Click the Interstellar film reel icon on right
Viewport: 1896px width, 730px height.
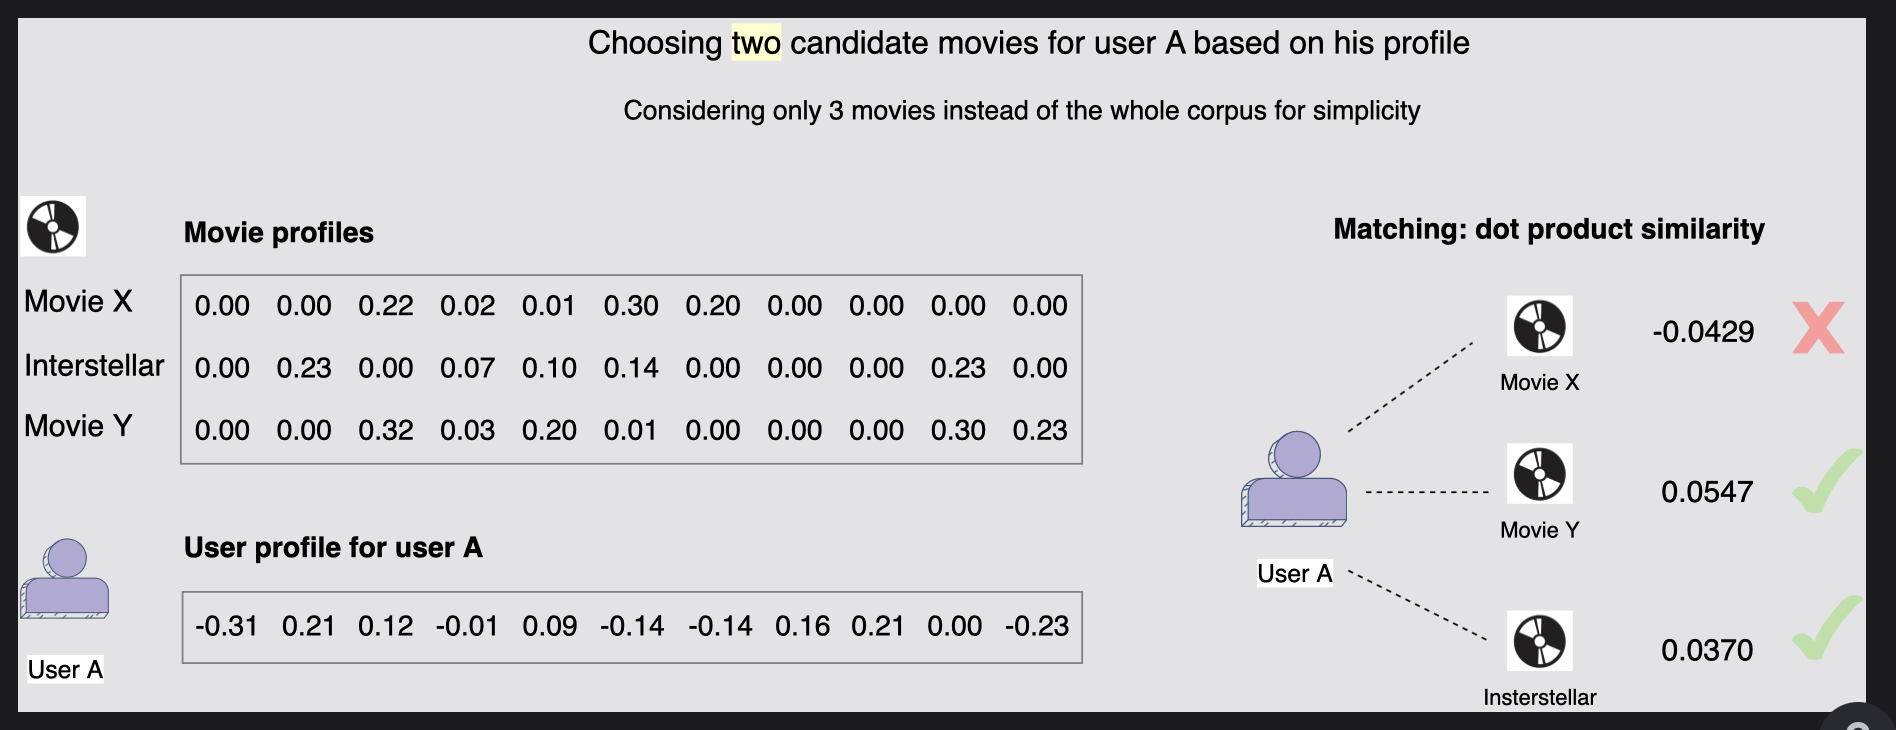[1539, 641]
